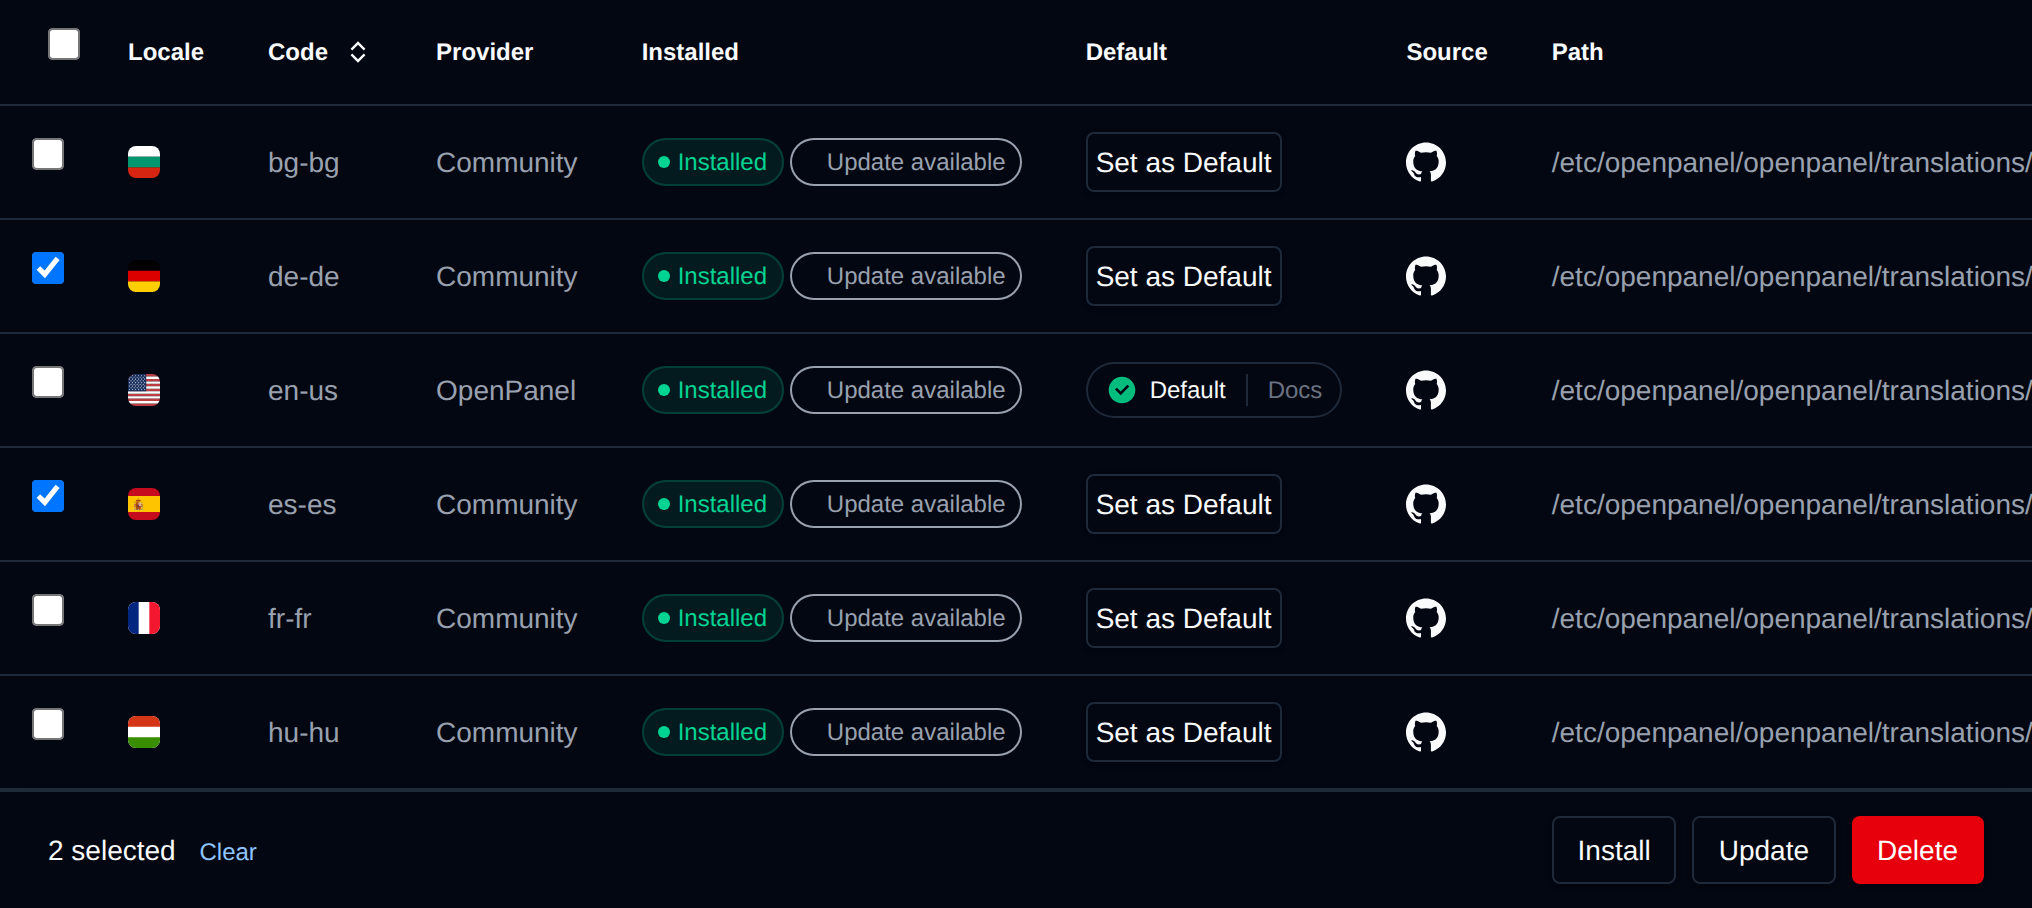This screenshot has height=908, width=2032.
Task: Click the green Default checkmark icon
Action: click(x=1122, y=390)
